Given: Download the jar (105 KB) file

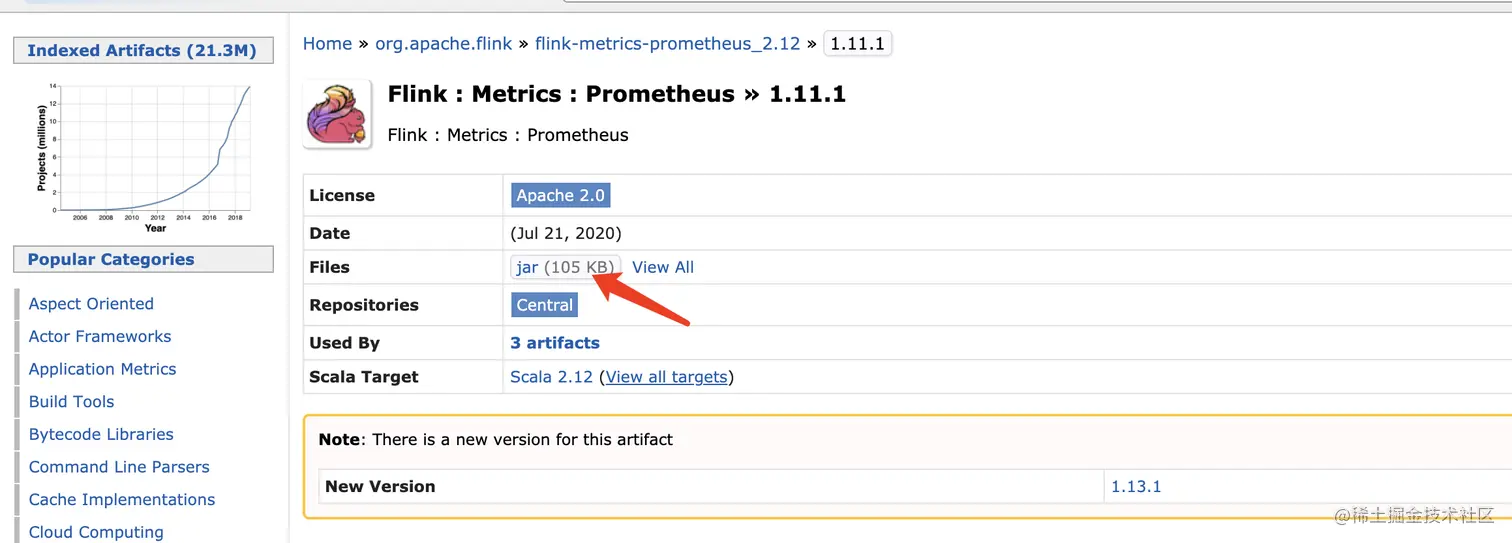Looking at the screenshot, I should tap(566, 267).
